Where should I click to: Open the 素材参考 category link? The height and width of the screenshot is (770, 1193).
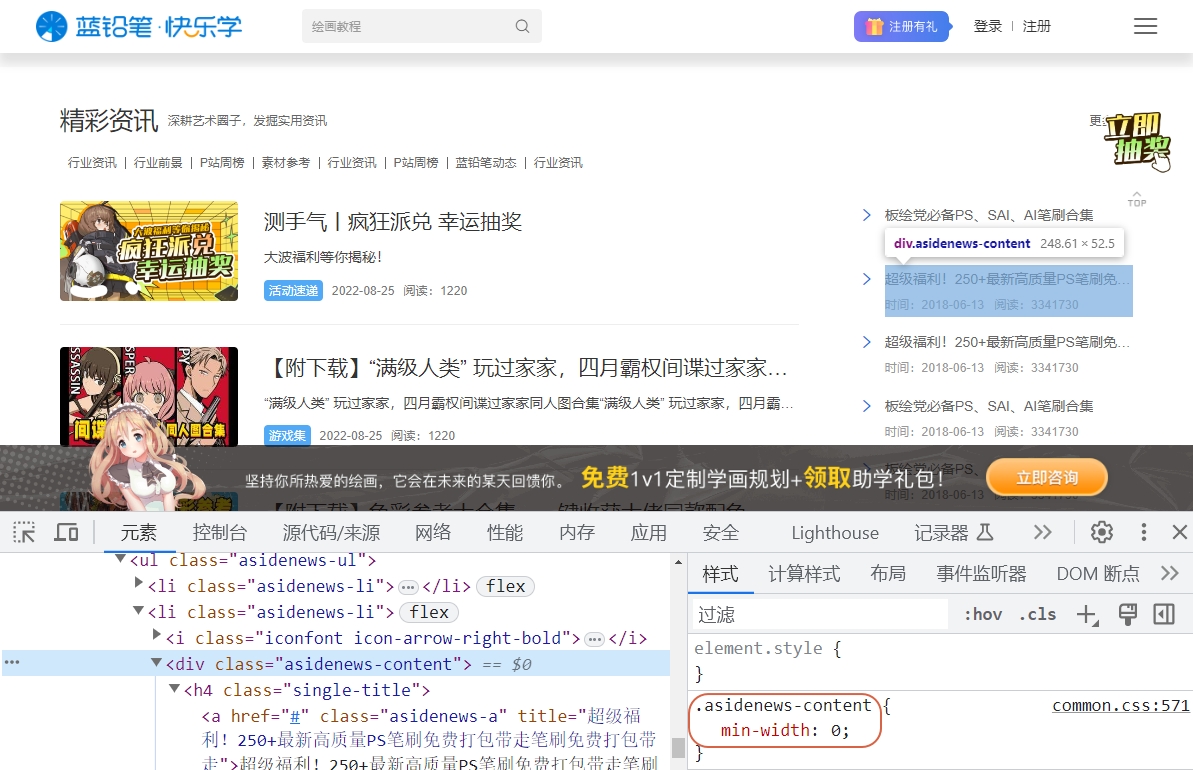point(286,163)
